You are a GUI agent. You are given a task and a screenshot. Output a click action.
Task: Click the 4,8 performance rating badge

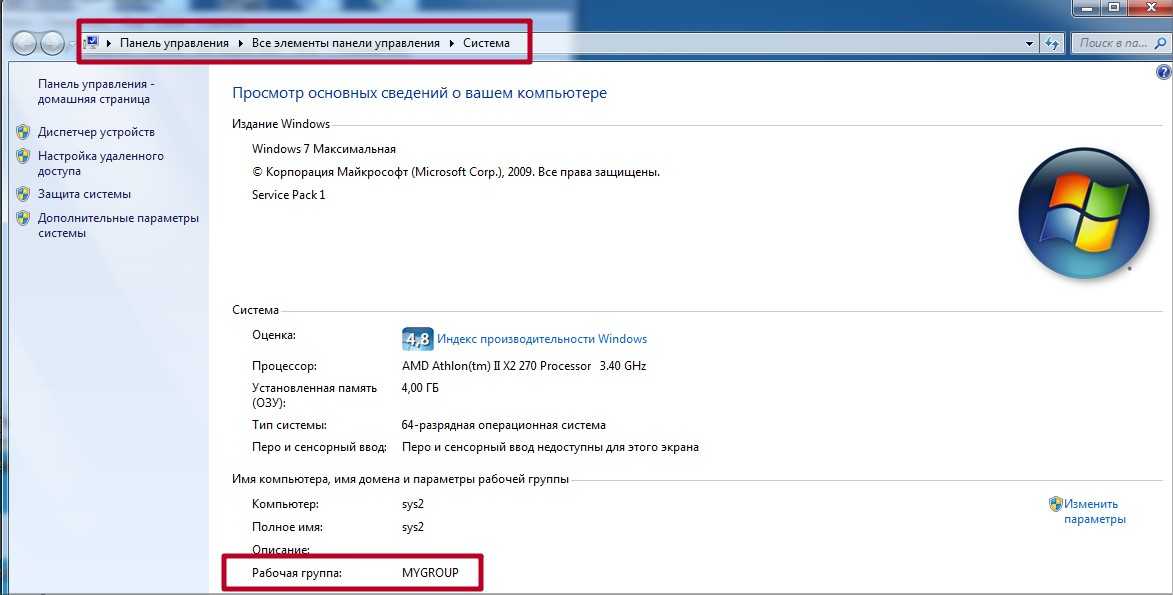(x=416, y=339)
